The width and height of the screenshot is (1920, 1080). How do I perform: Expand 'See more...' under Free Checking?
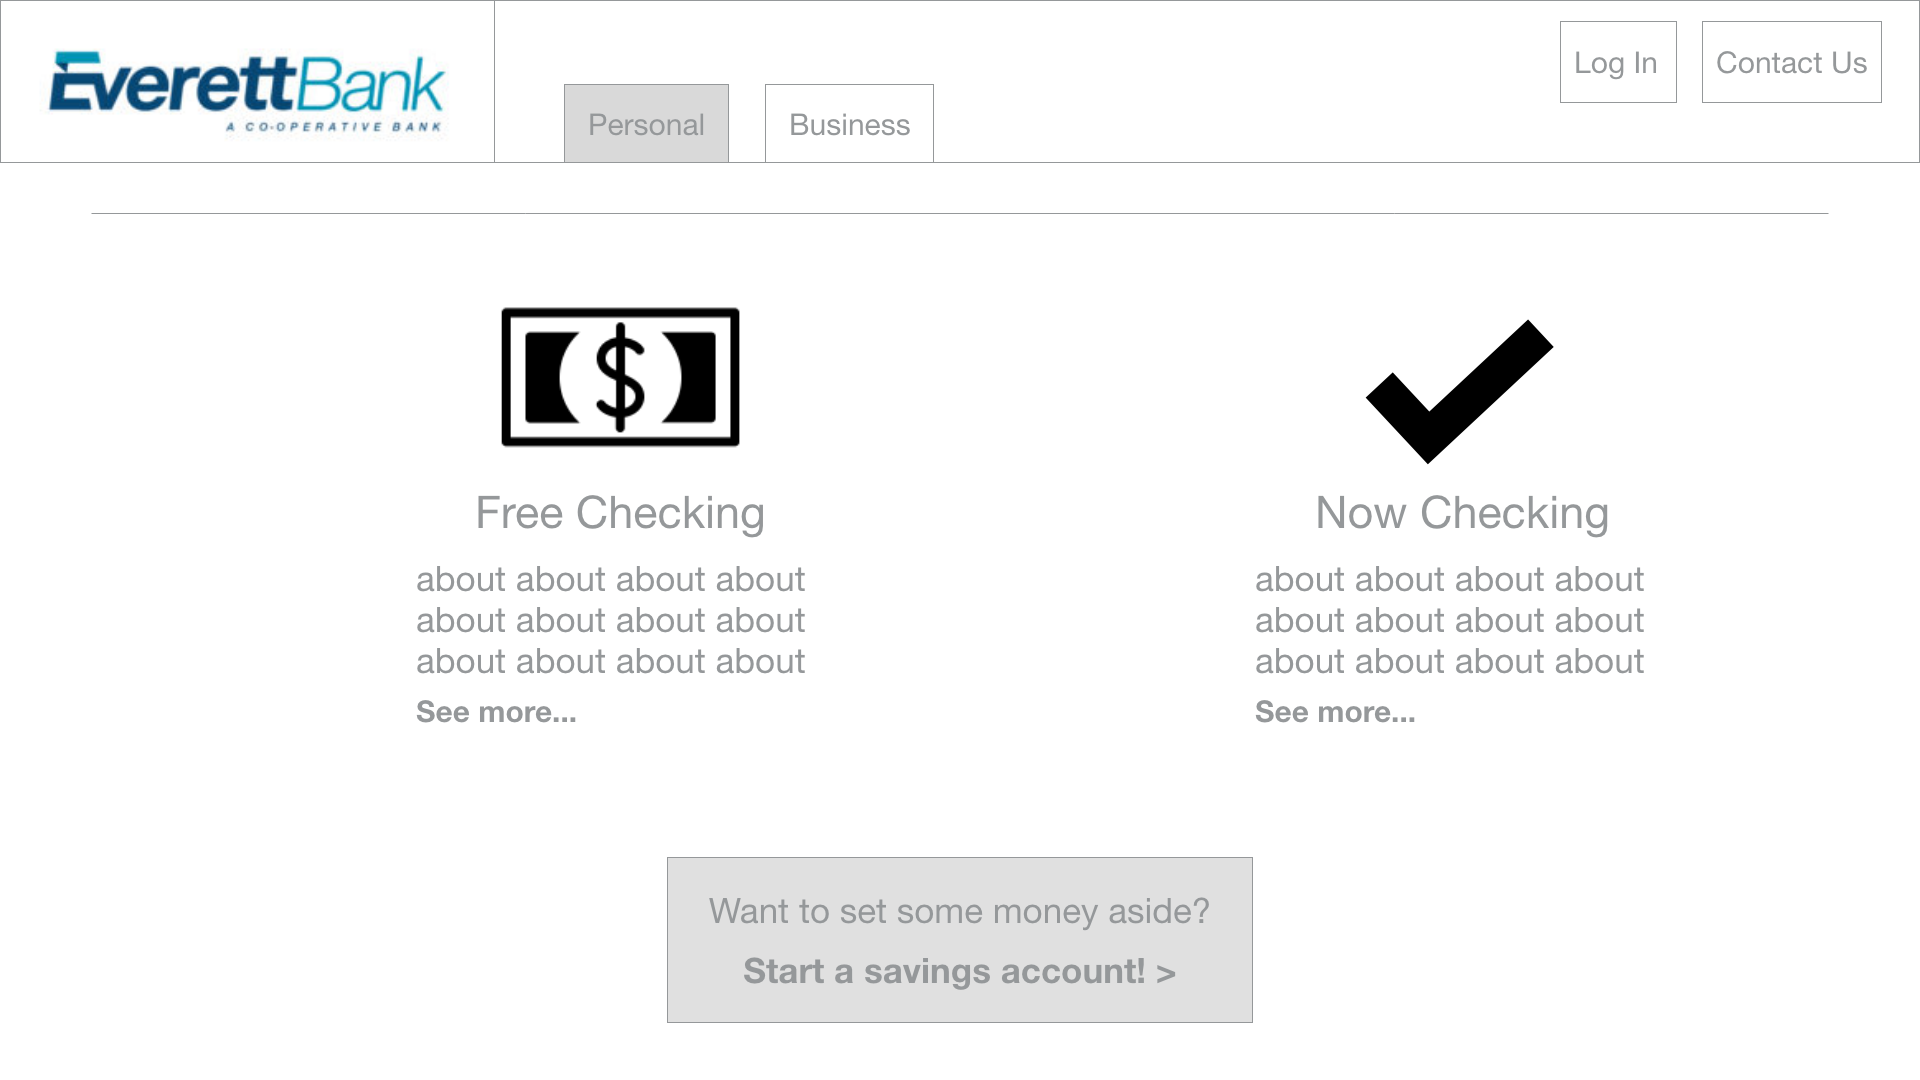point(496,712)
